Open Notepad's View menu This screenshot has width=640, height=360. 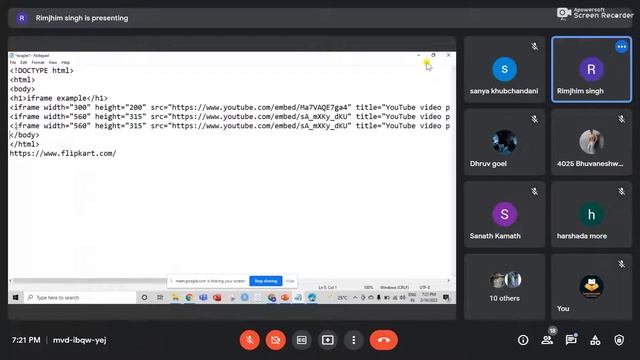point(53,62)
